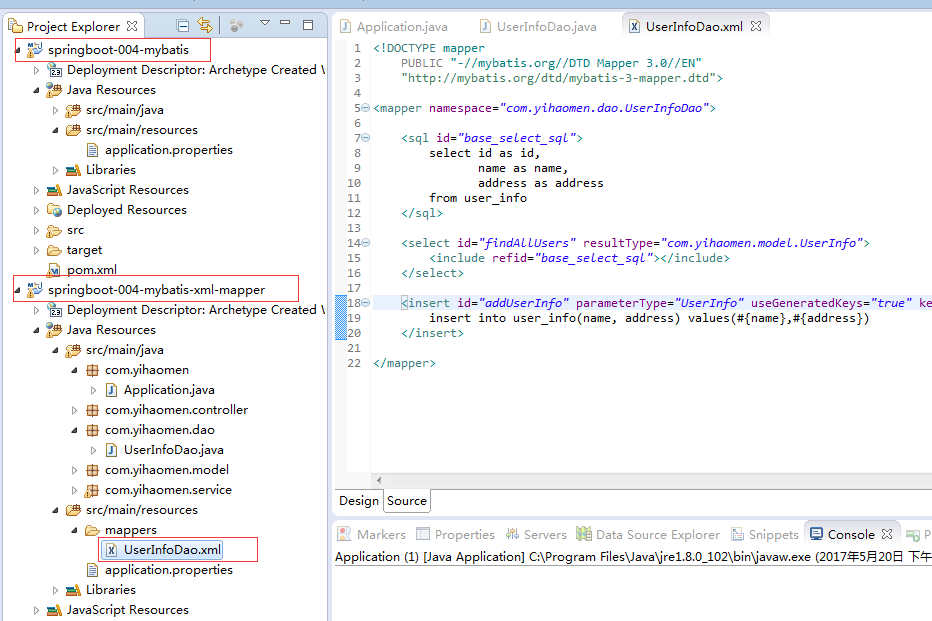Expand second project's Libraries node
Viewport: 932px width, 621px height.
coord(55,590)
